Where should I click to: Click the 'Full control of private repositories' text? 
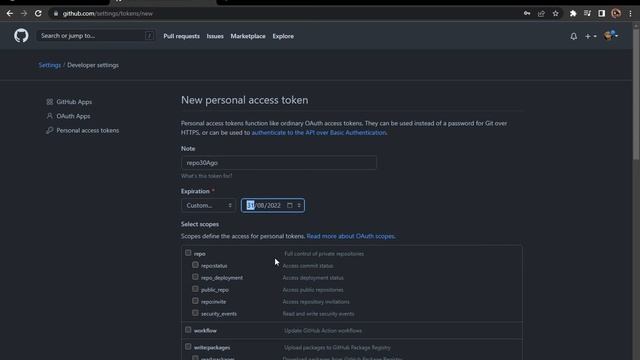324,254
